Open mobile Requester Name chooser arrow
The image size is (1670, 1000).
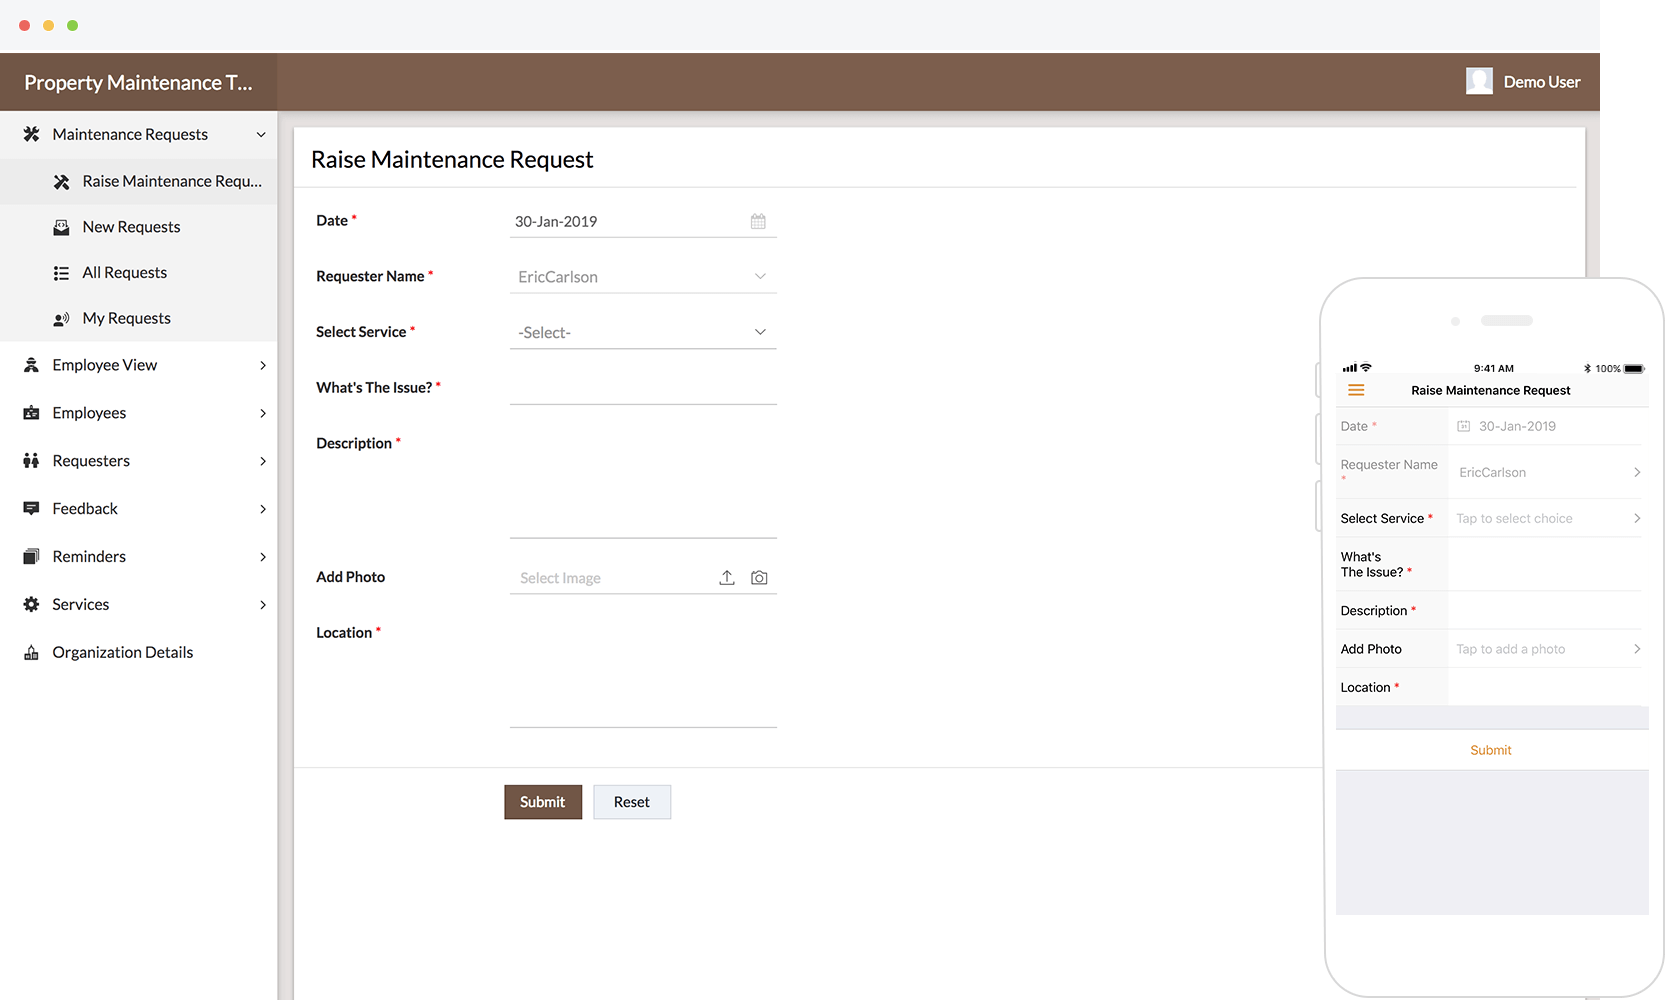click(1637, 472)
